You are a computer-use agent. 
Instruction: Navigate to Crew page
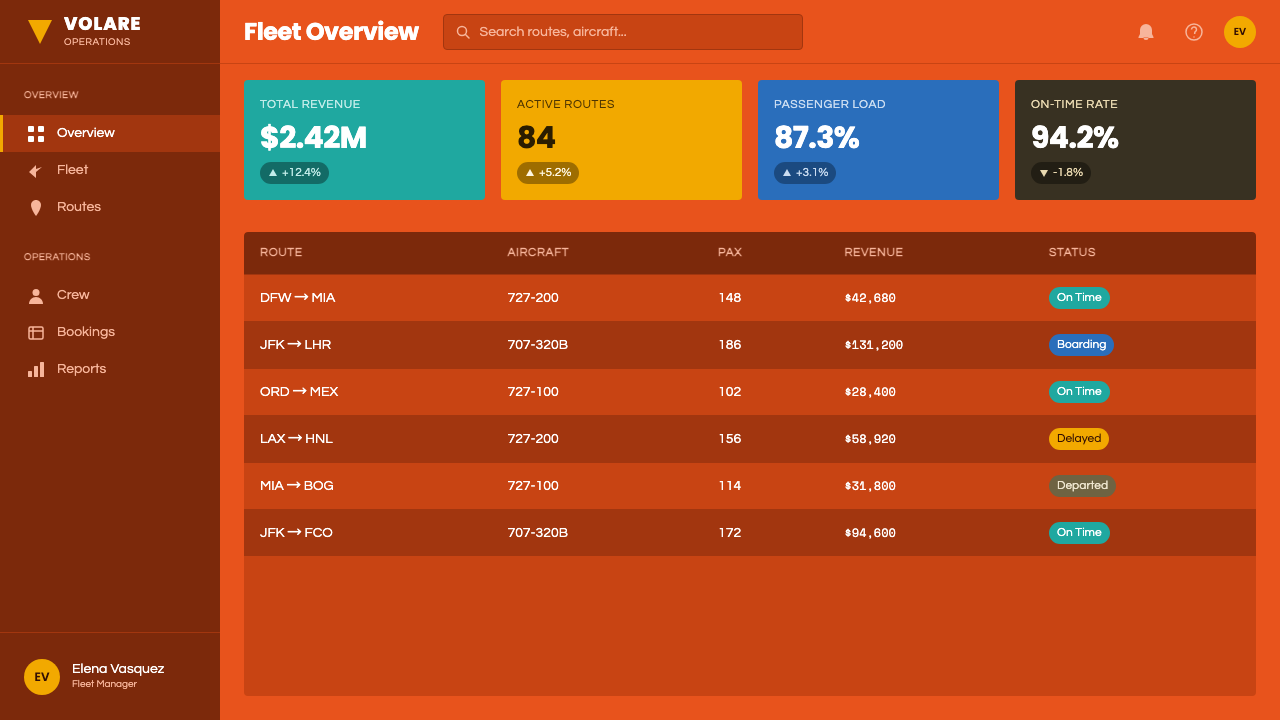click(x=110, y=295)
